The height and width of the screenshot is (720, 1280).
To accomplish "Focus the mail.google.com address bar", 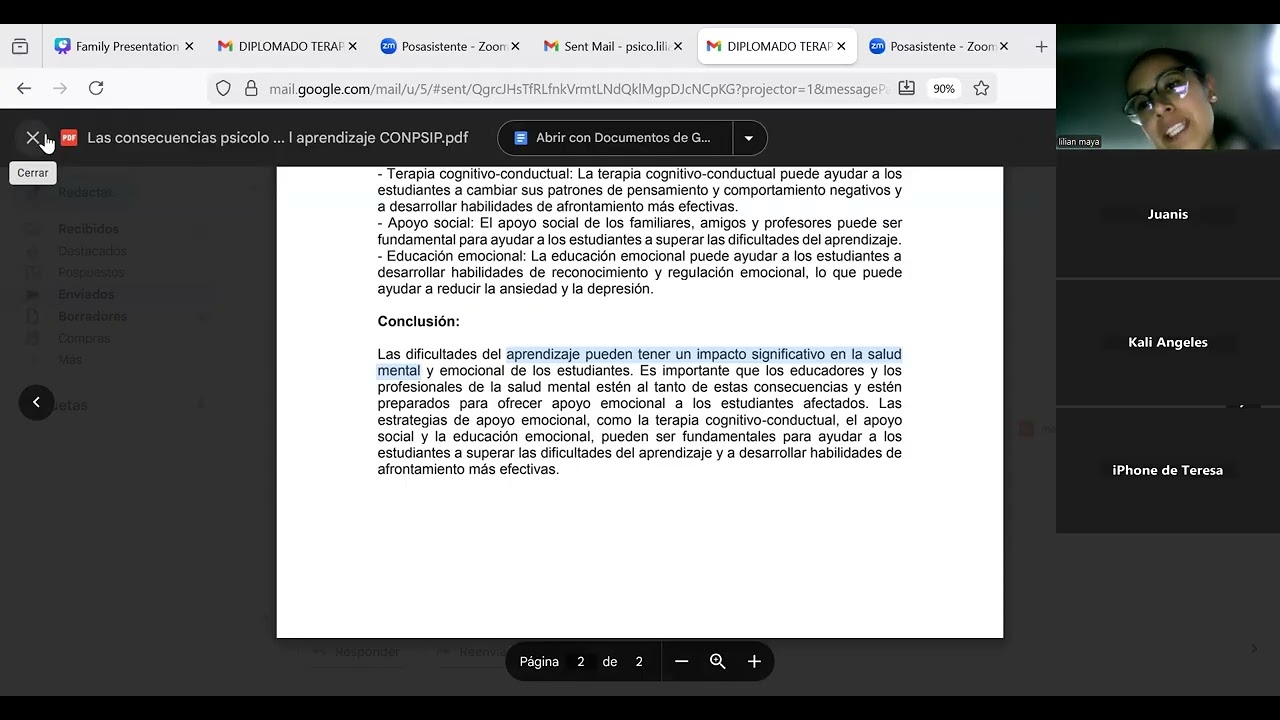I will click(578, 89).
